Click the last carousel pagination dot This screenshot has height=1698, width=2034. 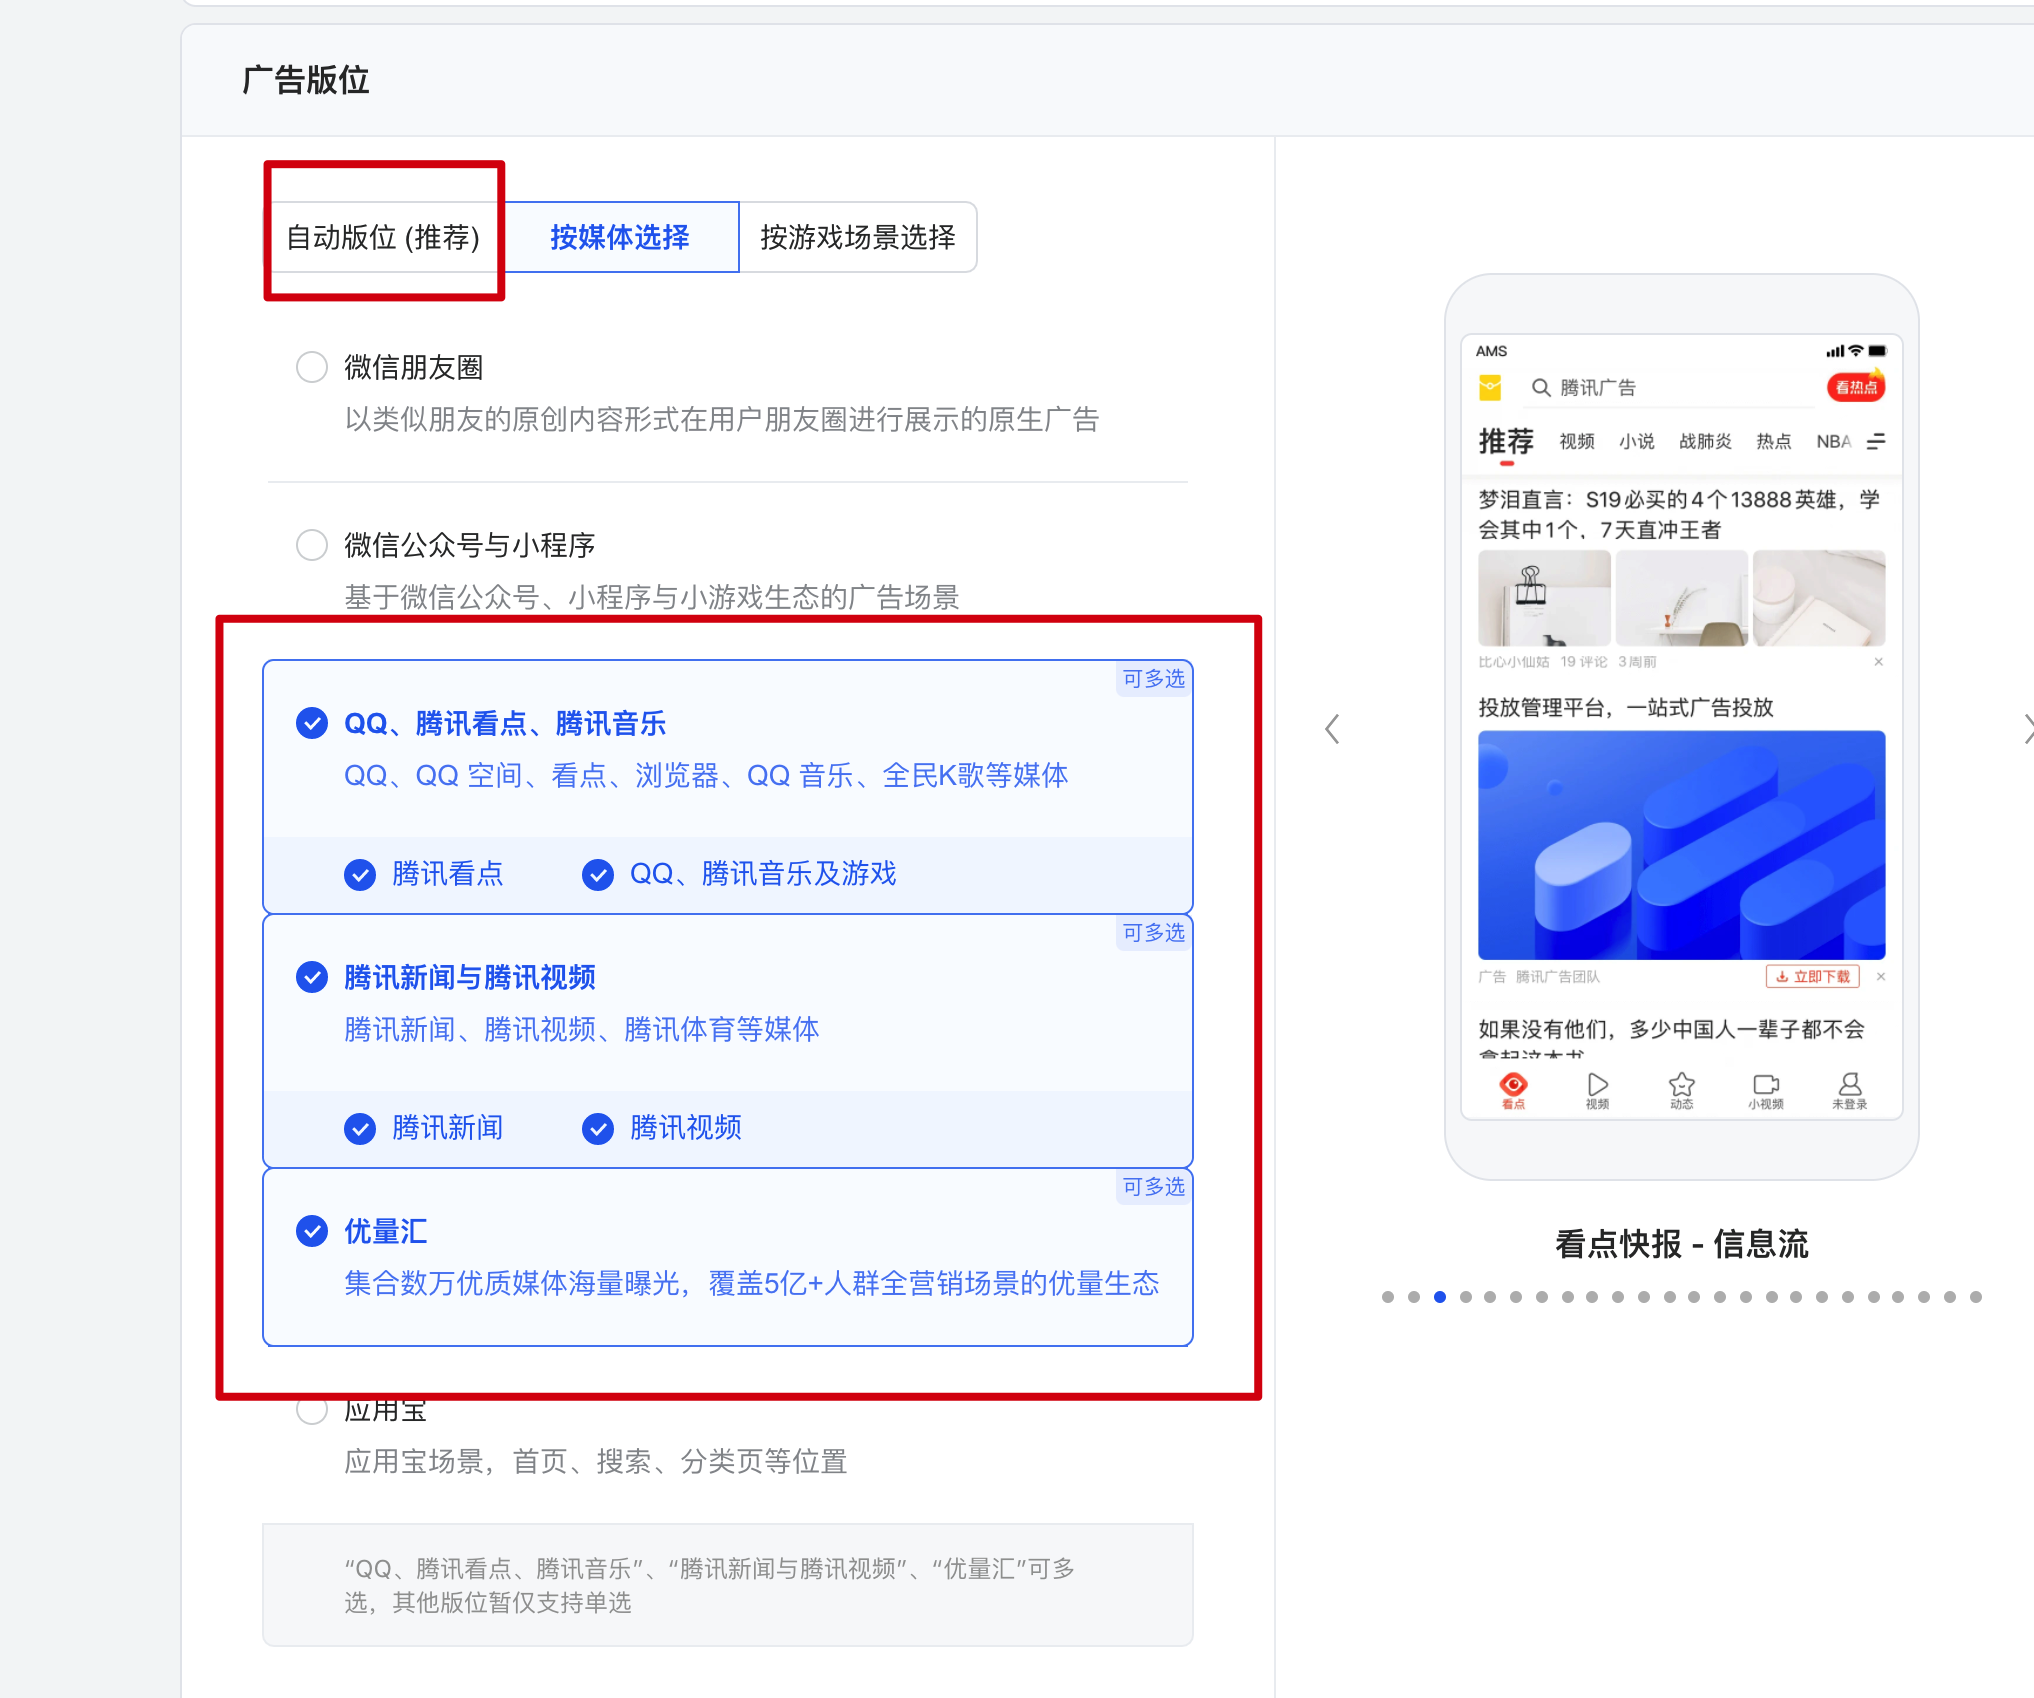(1976, 1297)
